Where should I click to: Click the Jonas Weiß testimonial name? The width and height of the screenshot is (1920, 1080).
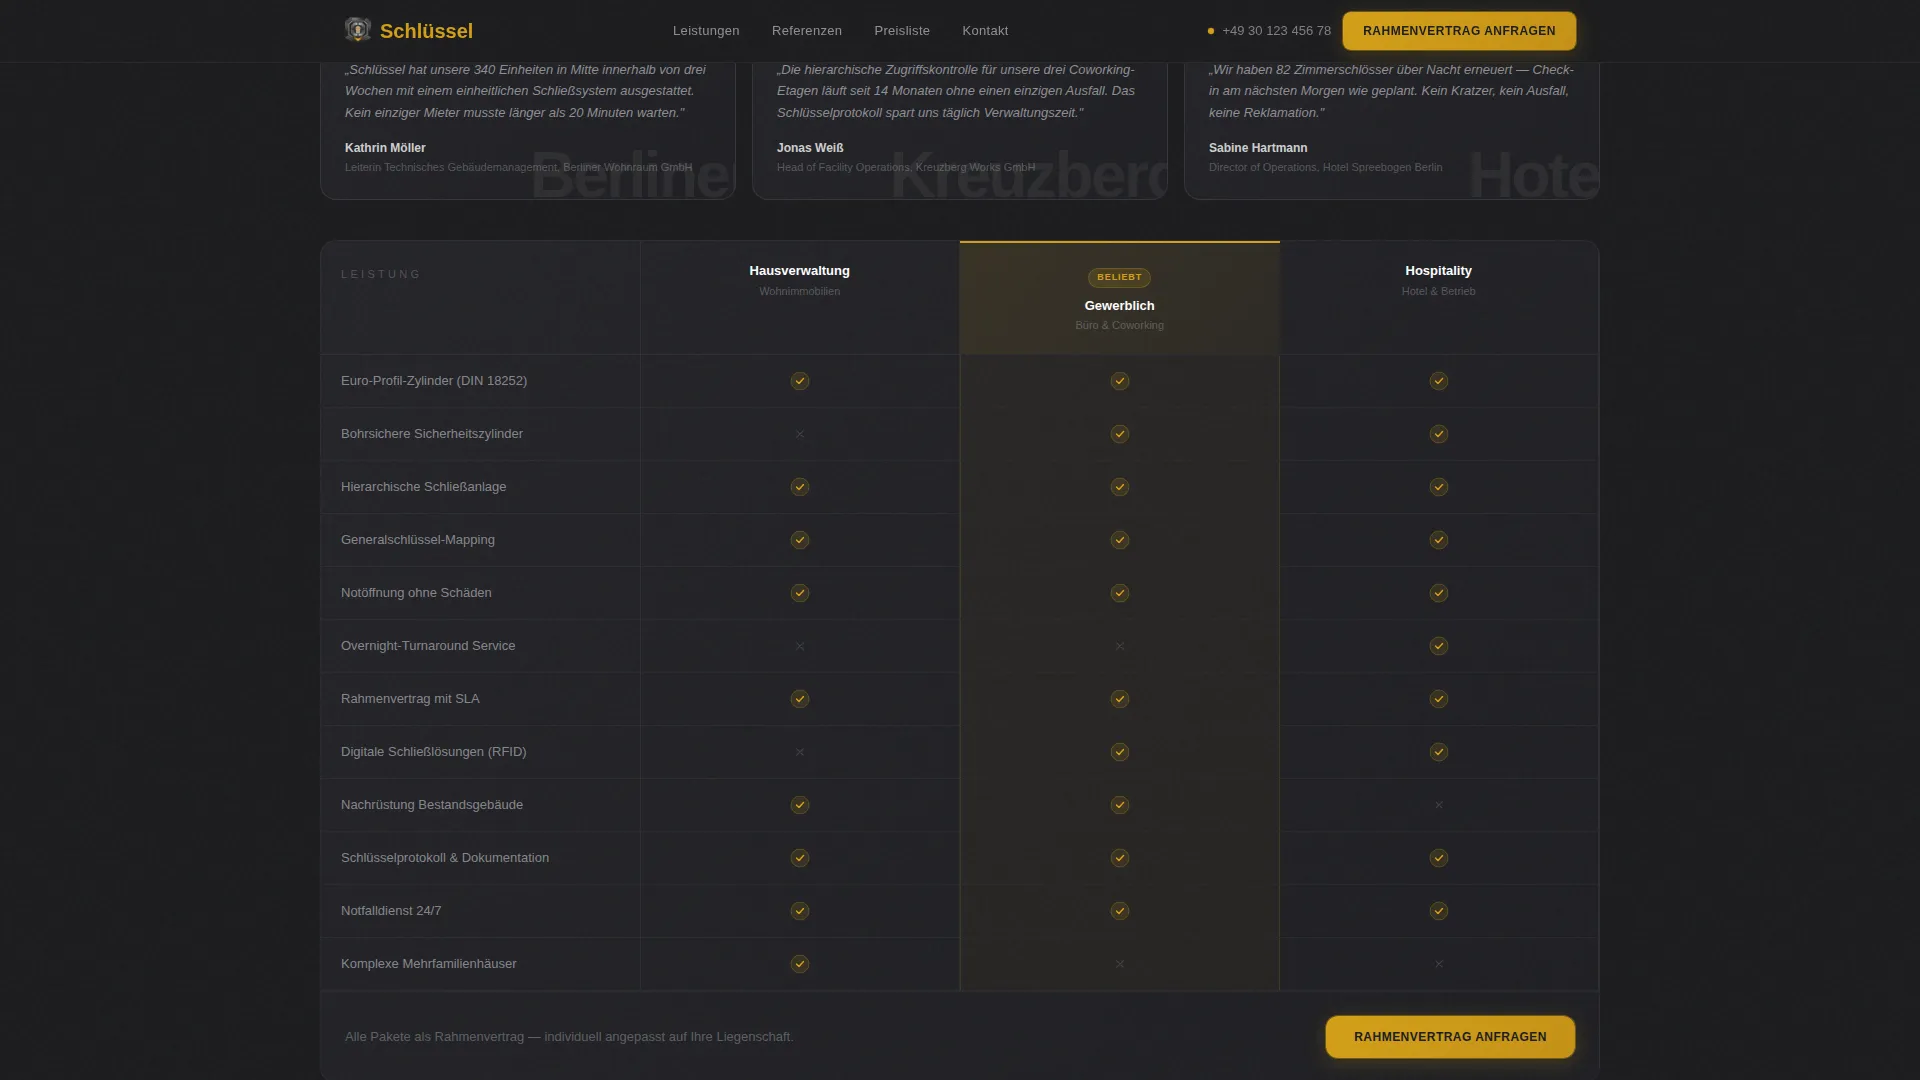[810, 148]
